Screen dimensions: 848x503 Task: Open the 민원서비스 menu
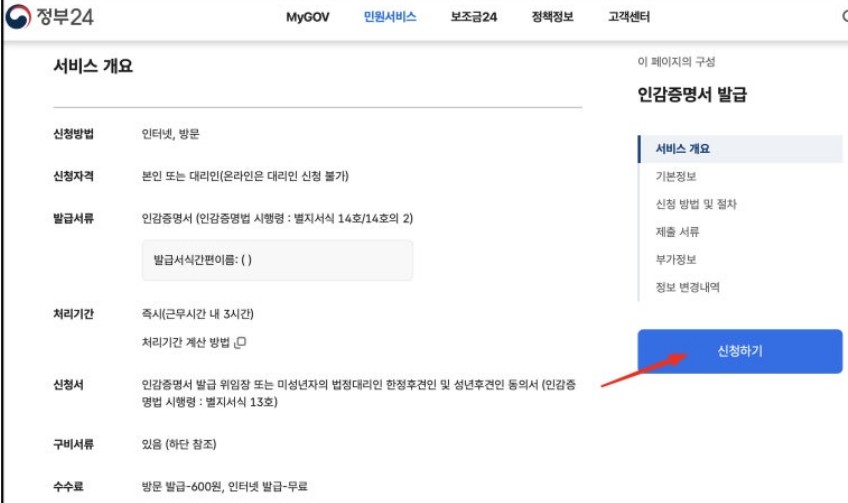click(x=390, y=17)
